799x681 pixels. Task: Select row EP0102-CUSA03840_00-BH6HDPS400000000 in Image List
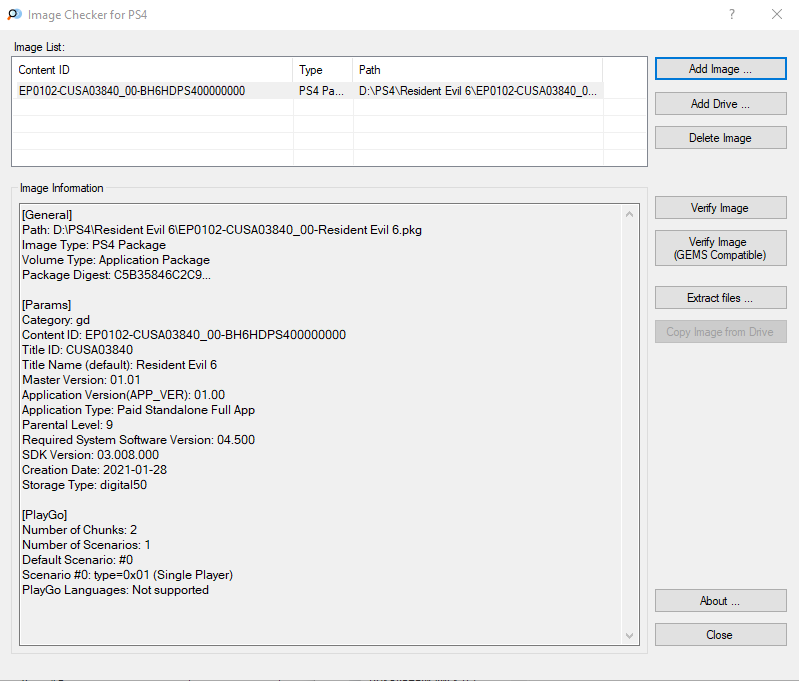(310, 91)
